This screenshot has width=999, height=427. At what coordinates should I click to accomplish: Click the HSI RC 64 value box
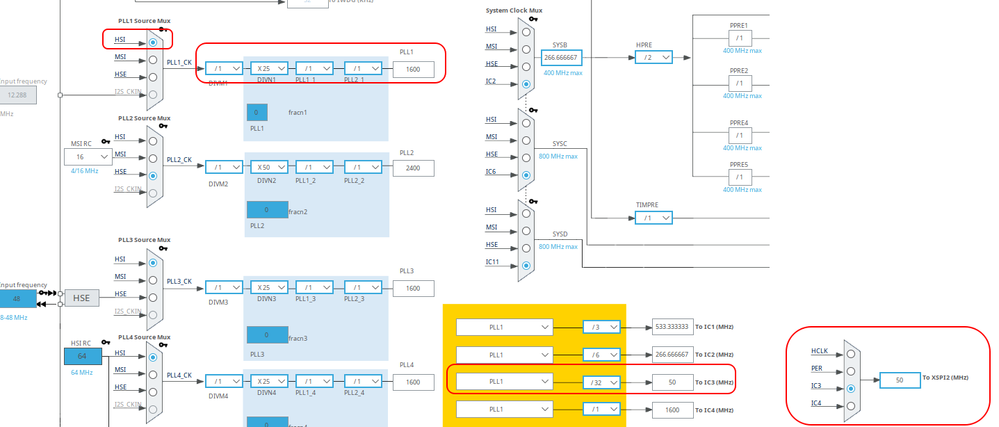pos(84,357)
